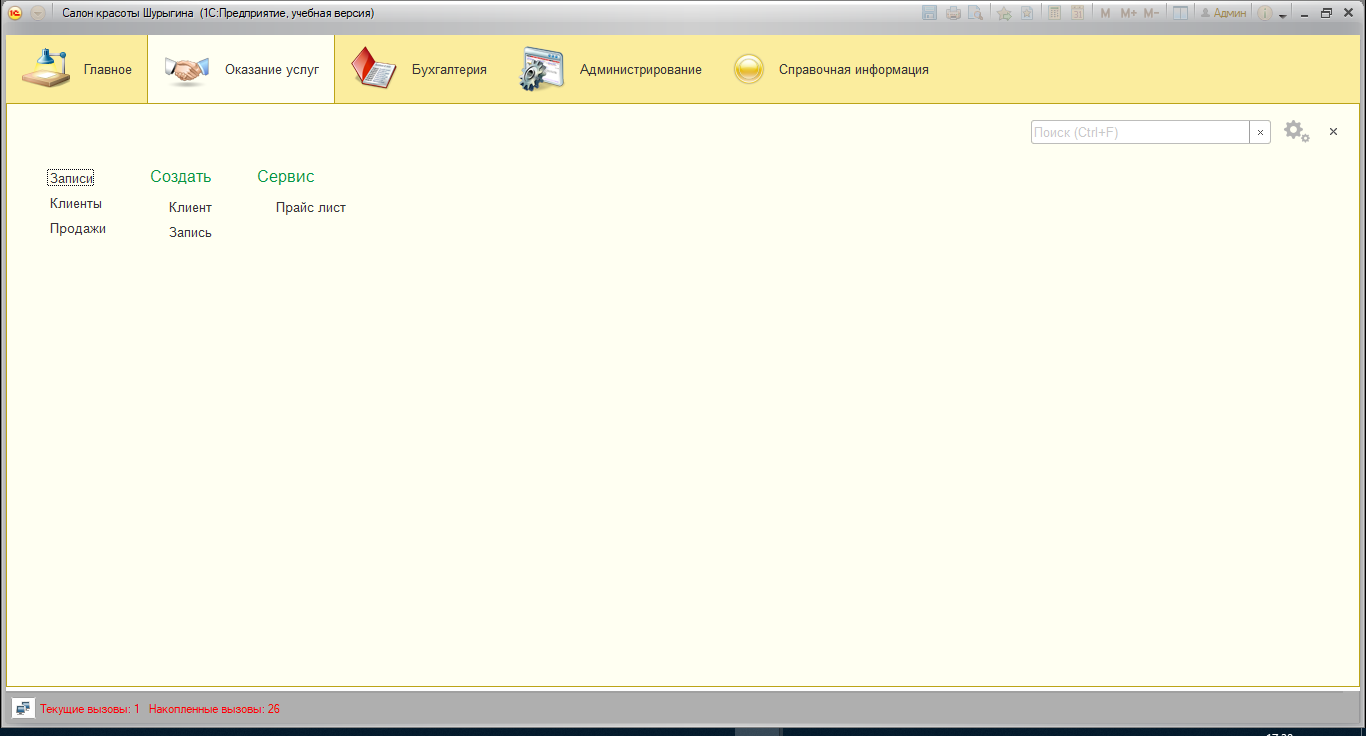Open the Записи link
This screenshot has width=1366, height=736.
[71, 178]
